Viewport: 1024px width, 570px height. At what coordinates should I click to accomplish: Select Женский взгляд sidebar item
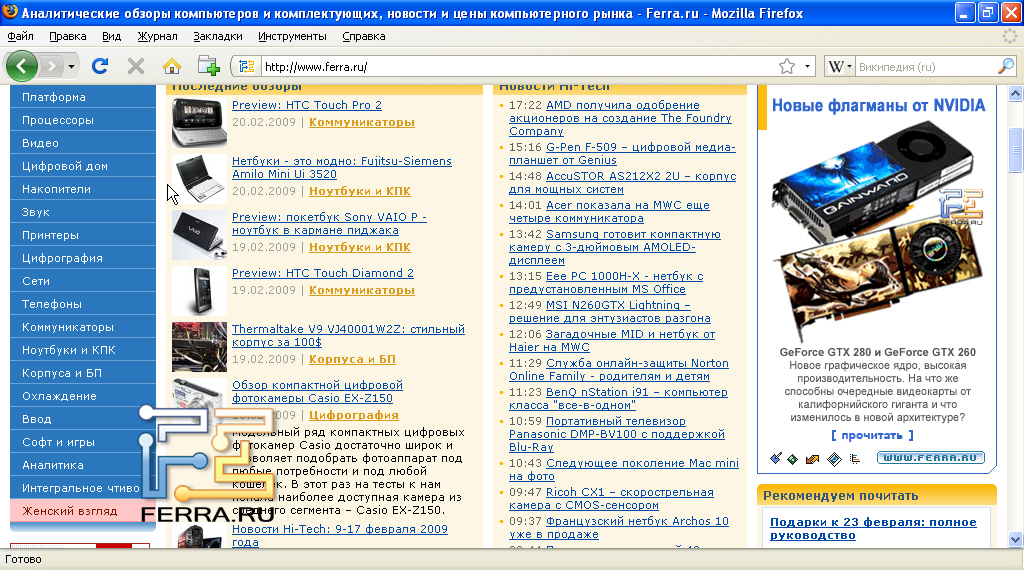(83, 511)
